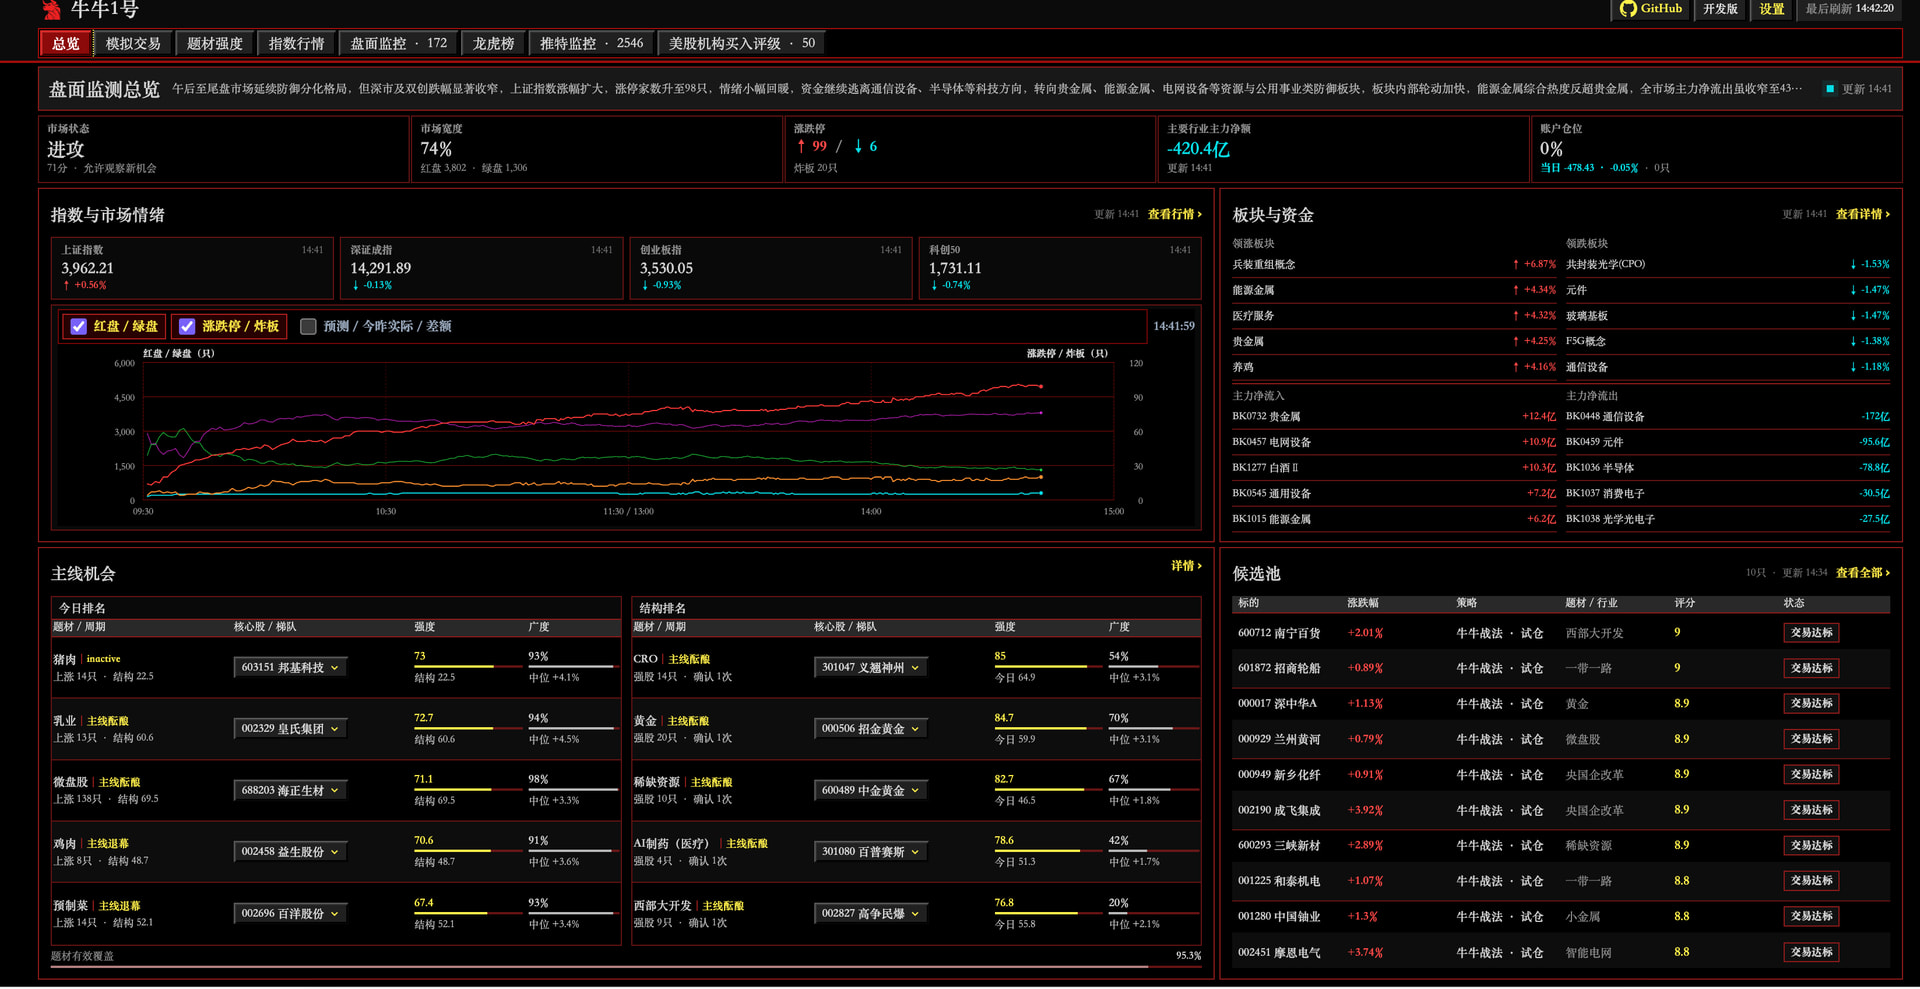This screenshot has width=1920, height=989.
Task: Enable the 预测 / 今昨实际 / 差额 checkbox
Action: point(308,327)
